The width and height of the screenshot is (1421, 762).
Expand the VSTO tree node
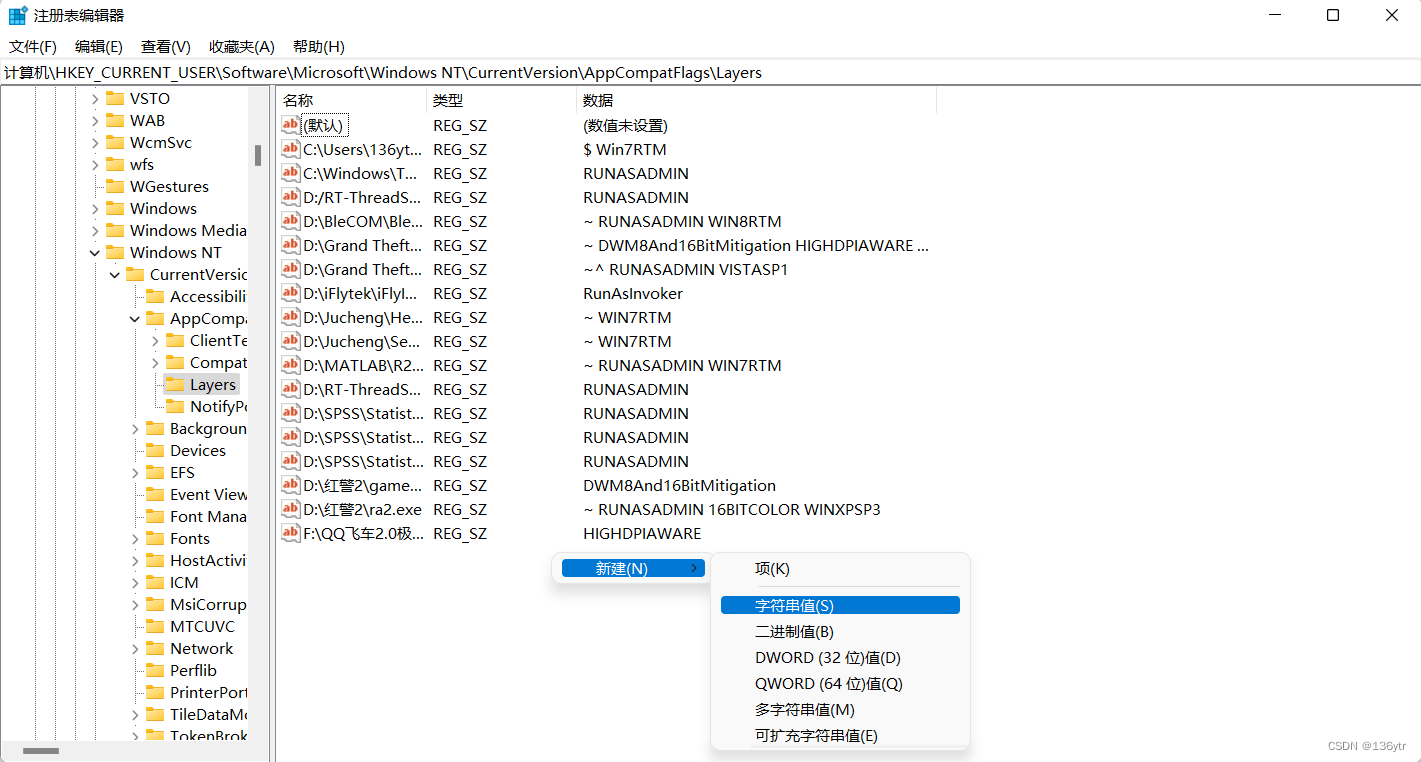[95, 98]
